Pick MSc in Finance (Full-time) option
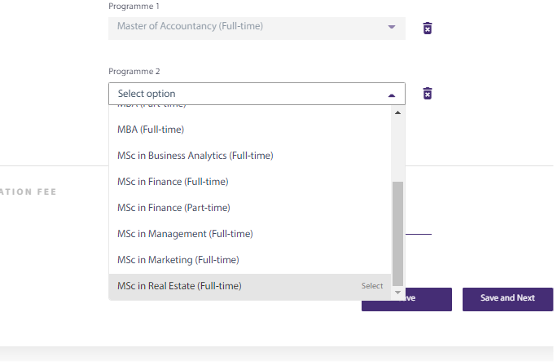This screenshot has width=554, height=362. 250,182
